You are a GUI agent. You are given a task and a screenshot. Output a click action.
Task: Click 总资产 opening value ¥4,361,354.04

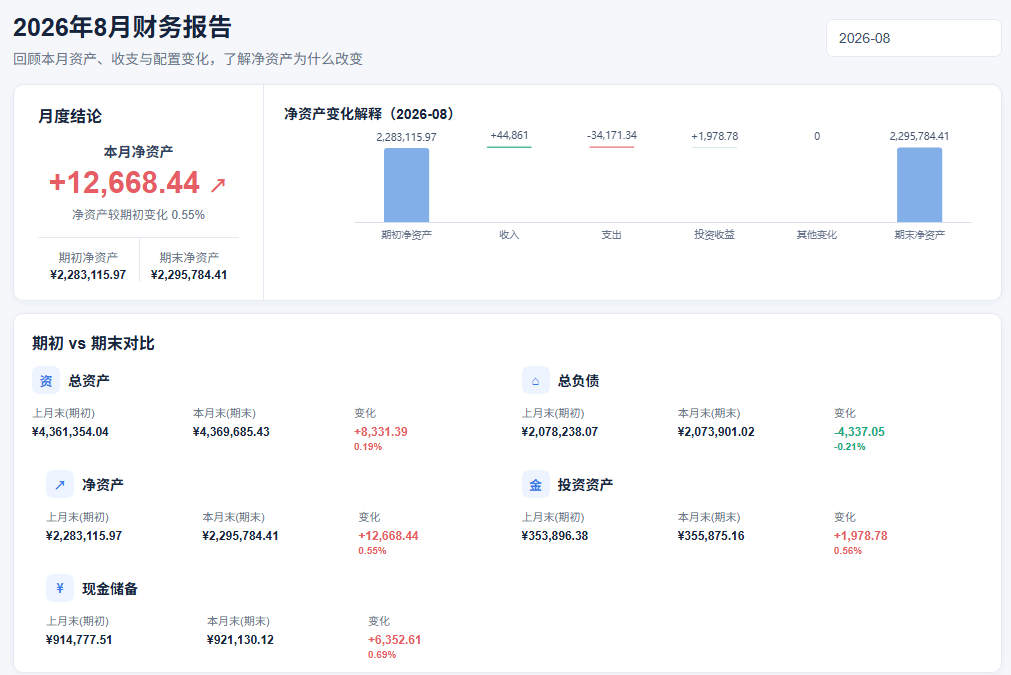click(70, 432)
